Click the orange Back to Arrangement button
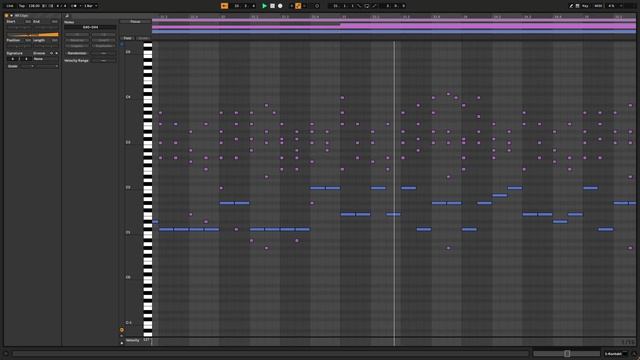The width and height of the screenshot is (640, 360). tap(224, 6)
